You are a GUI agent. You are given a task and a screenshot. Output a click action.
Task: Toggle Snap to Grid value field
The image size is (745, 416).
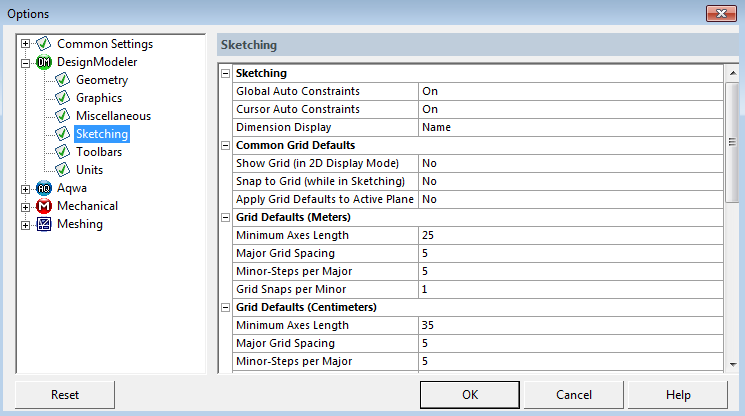click(570, 181)
